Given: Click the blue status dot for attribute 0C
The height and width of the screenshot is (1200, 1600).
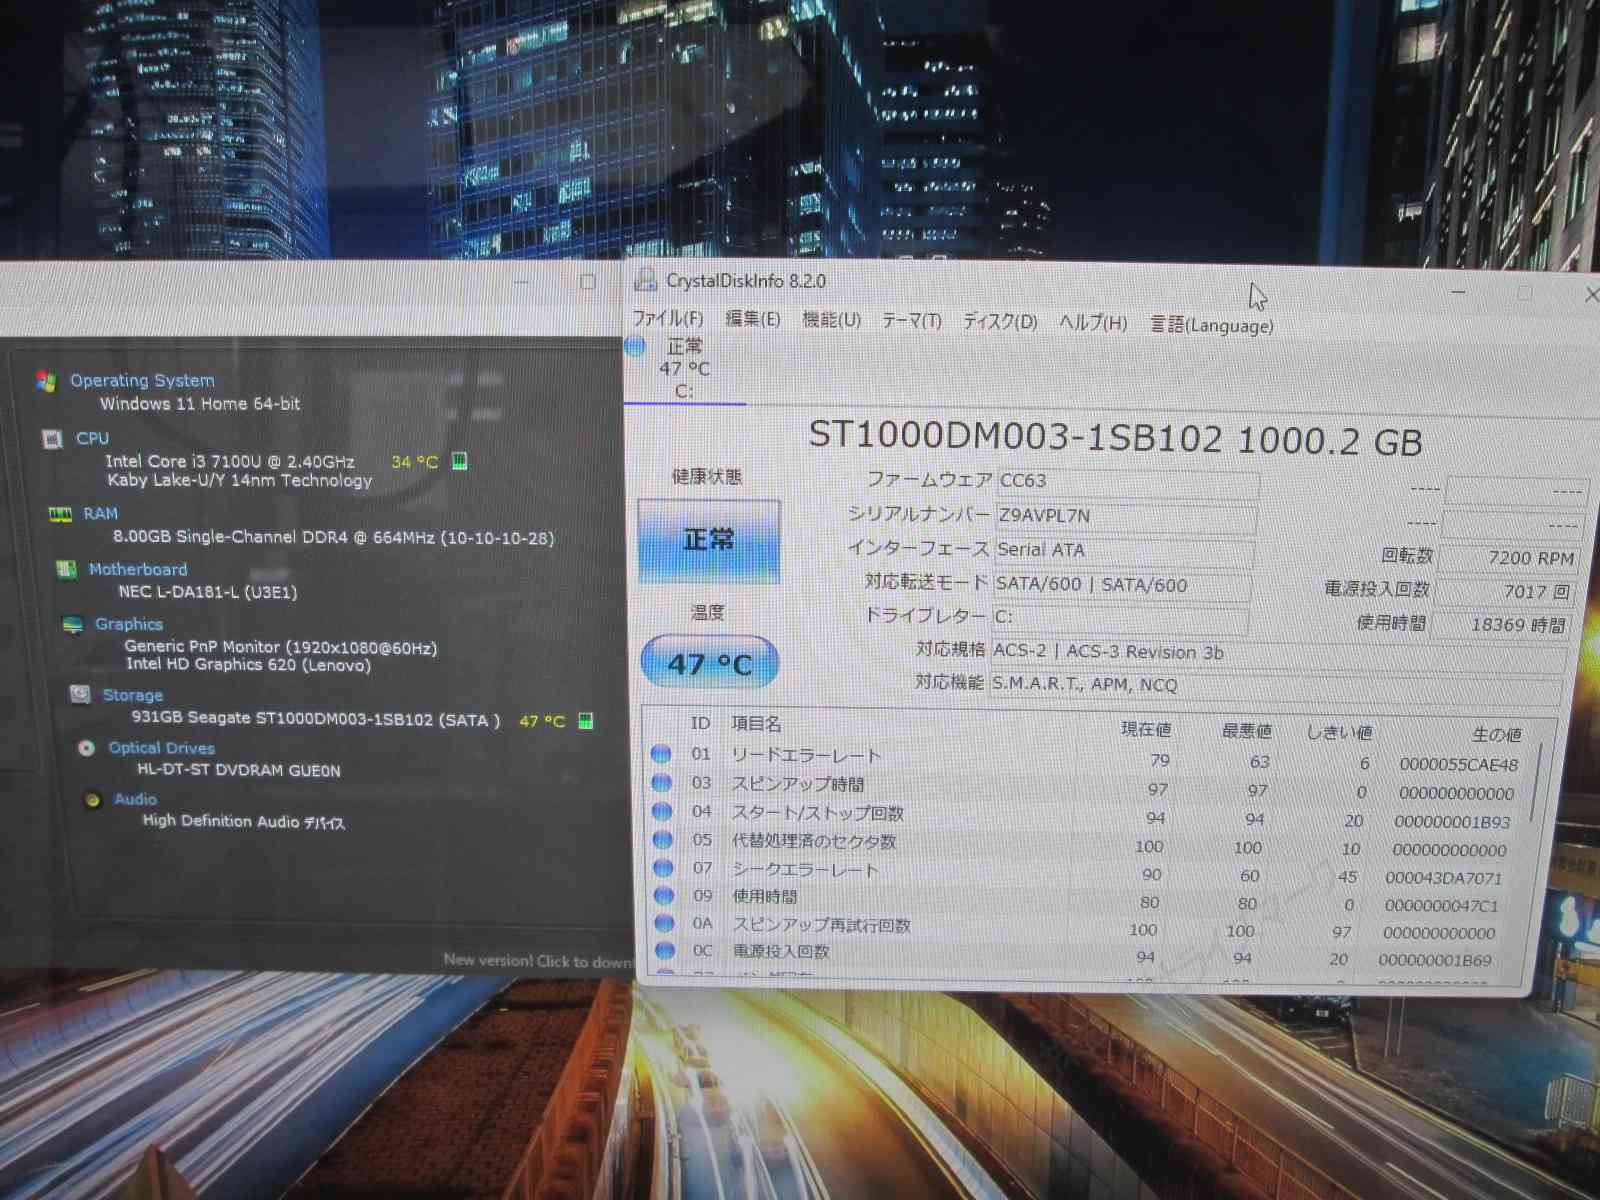Looking at the screenshot, I should pyautogui.click(x=666, y=950).
